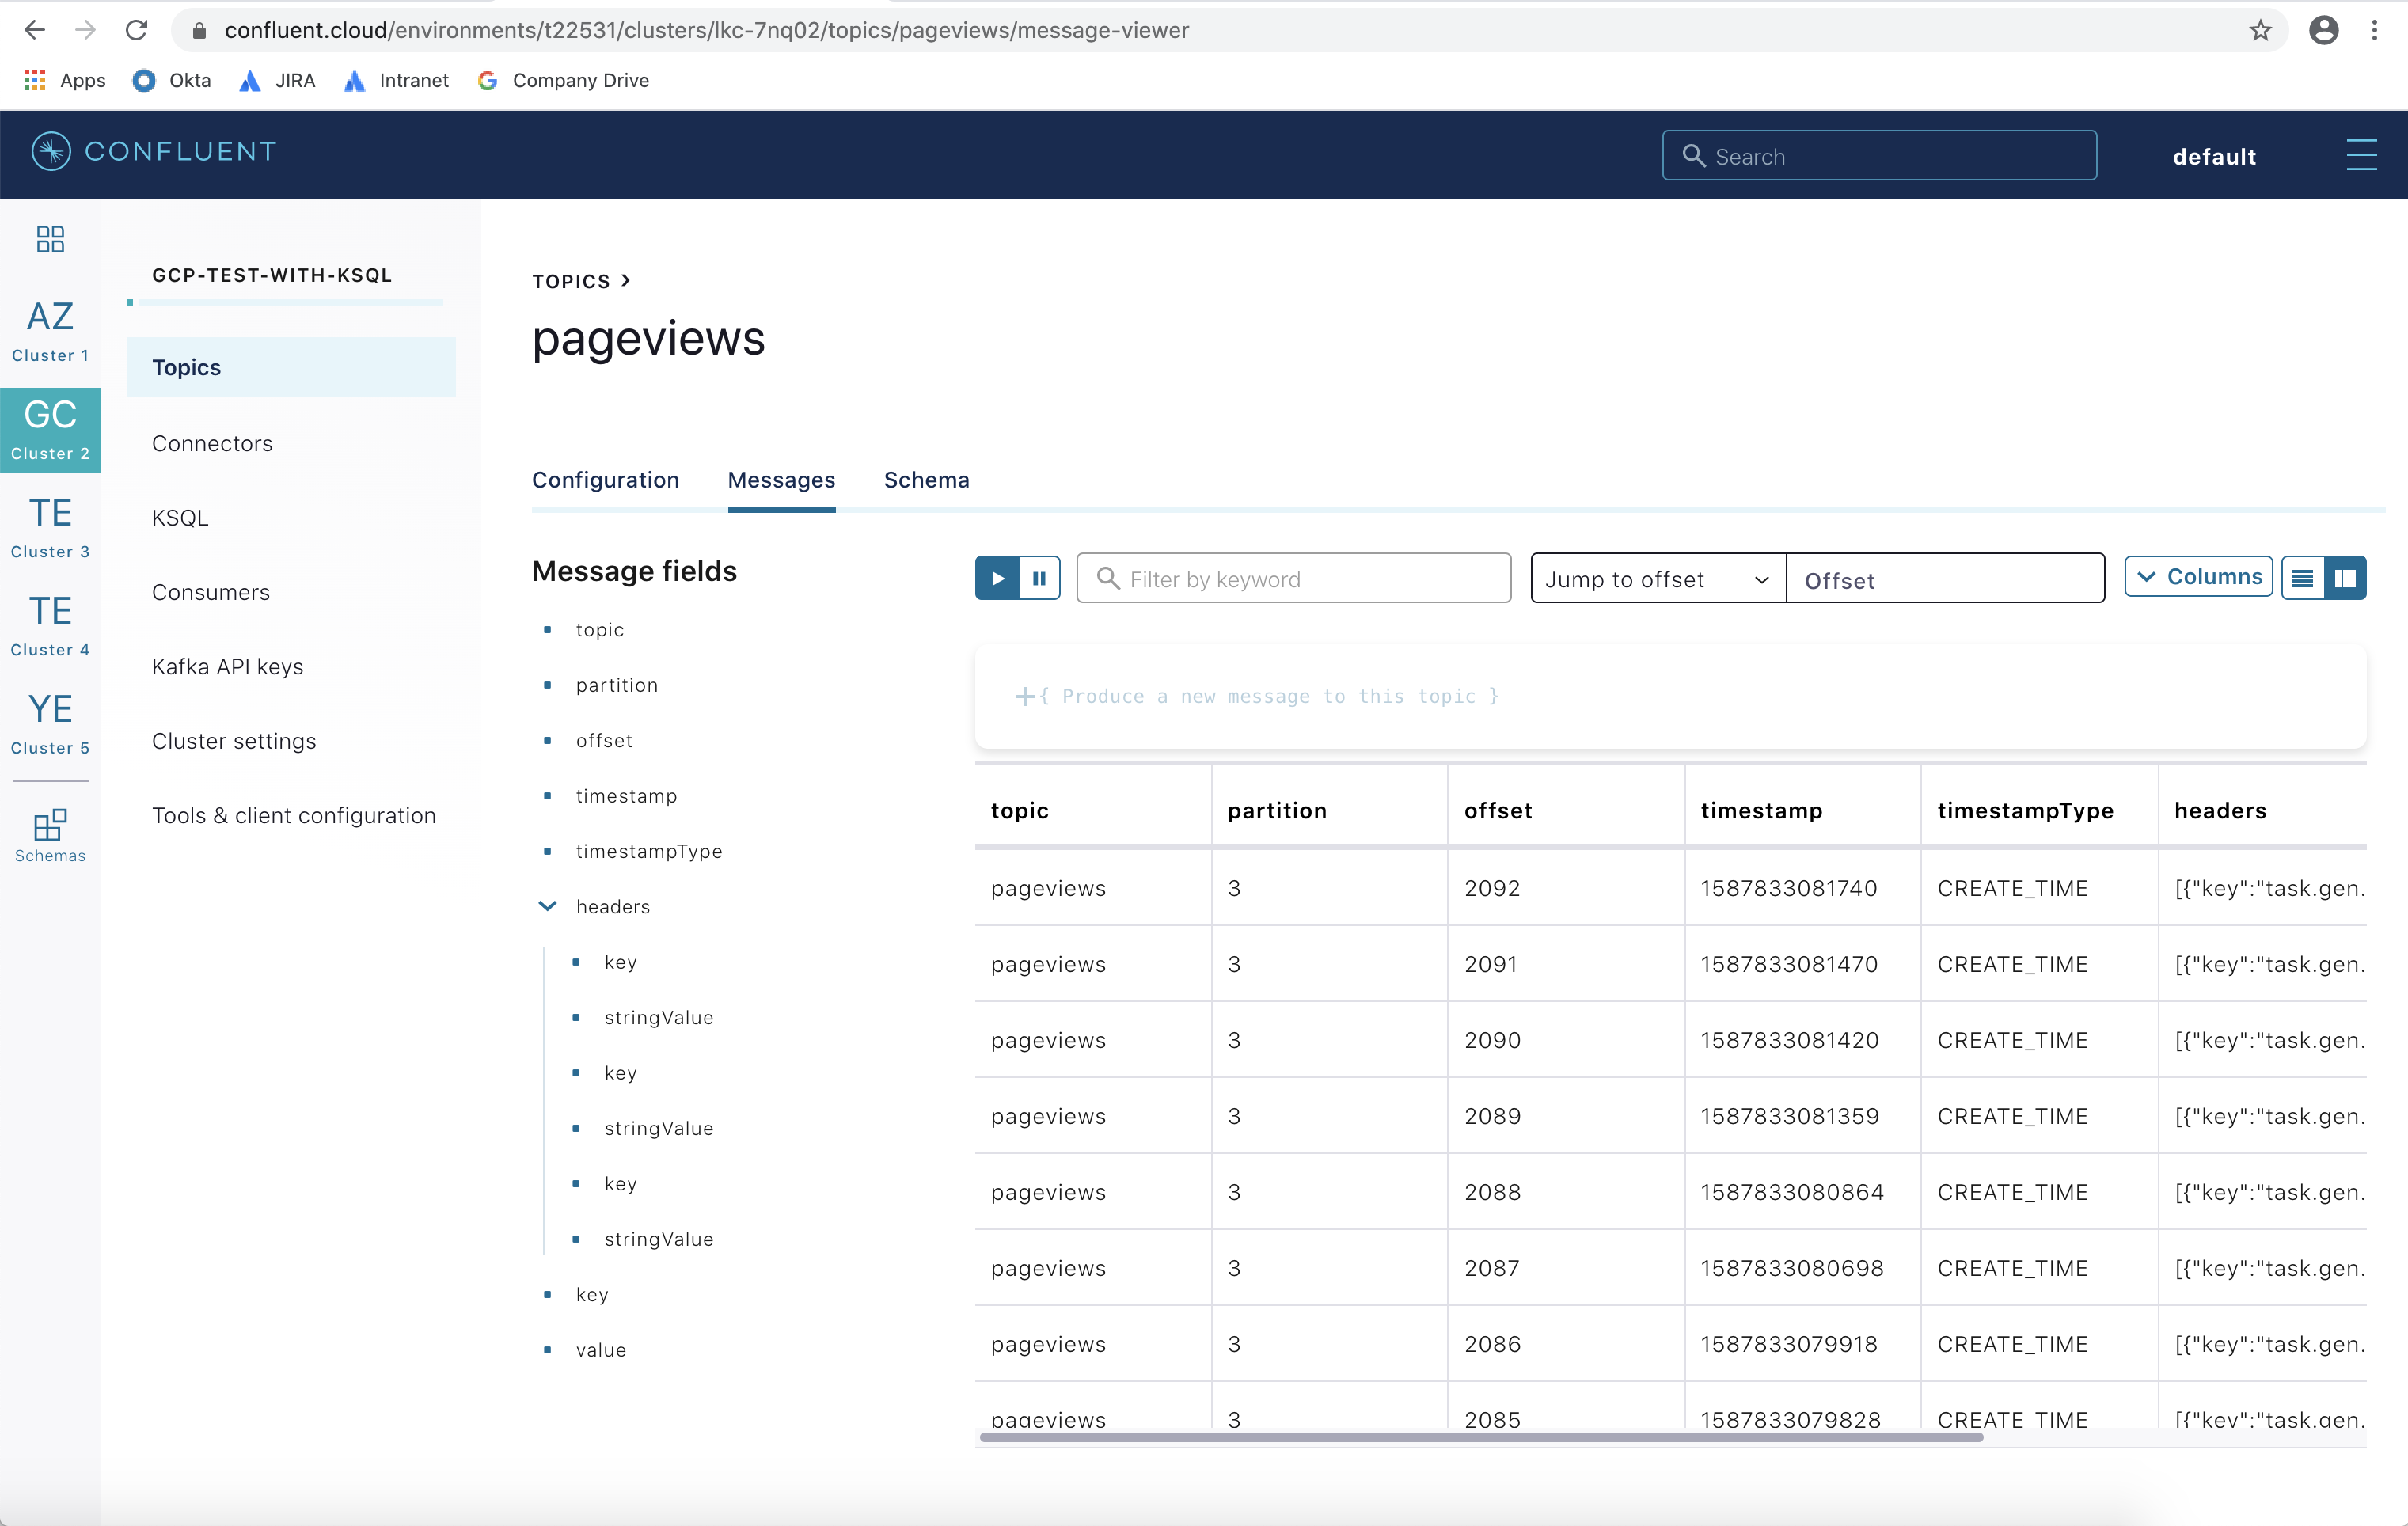The height and width of the screenshot is (1526, 2408).
Task: Select the offset message field
Action: point(604,741)
